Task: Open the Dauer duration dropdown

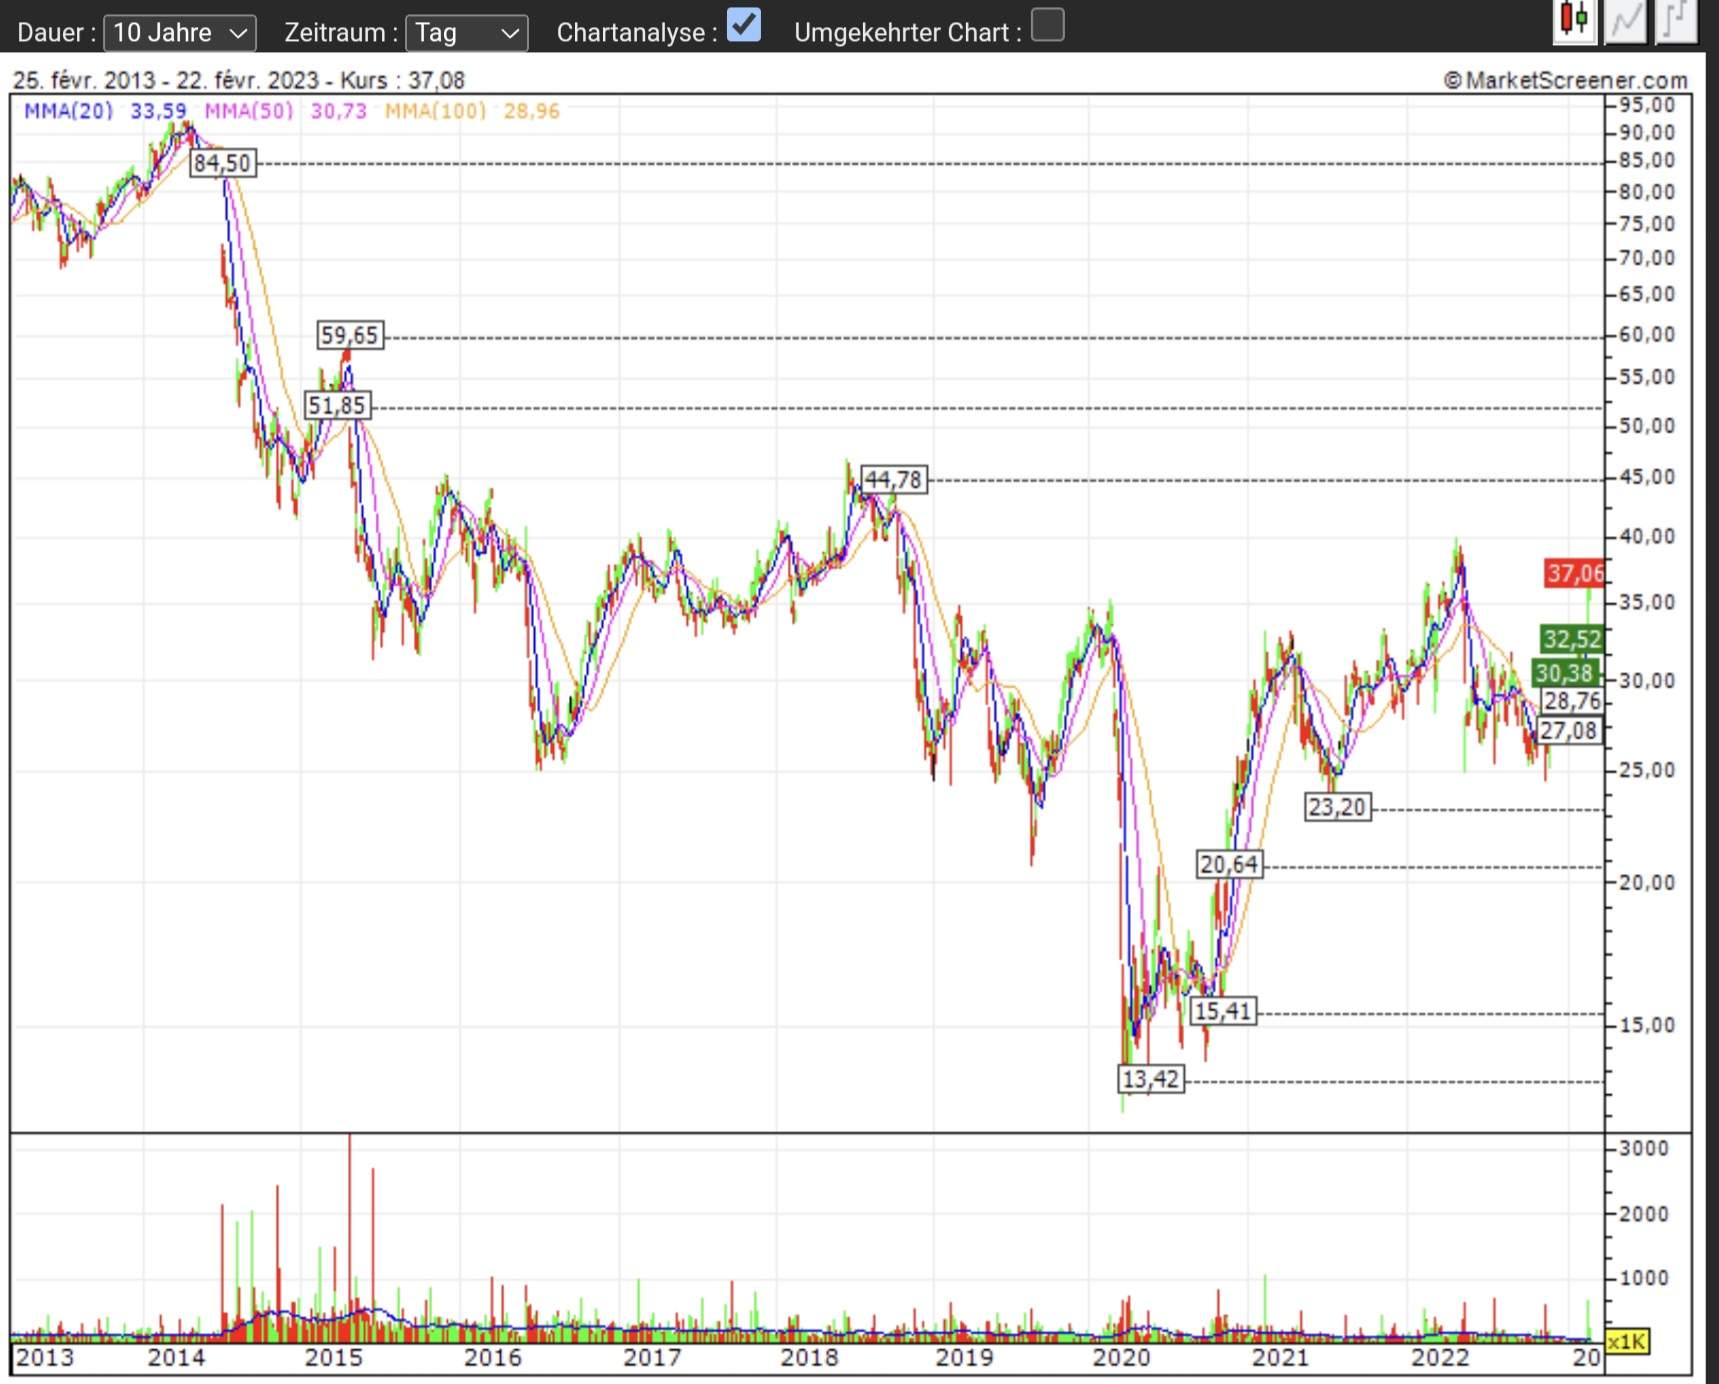Action: [x=178, y=32]
